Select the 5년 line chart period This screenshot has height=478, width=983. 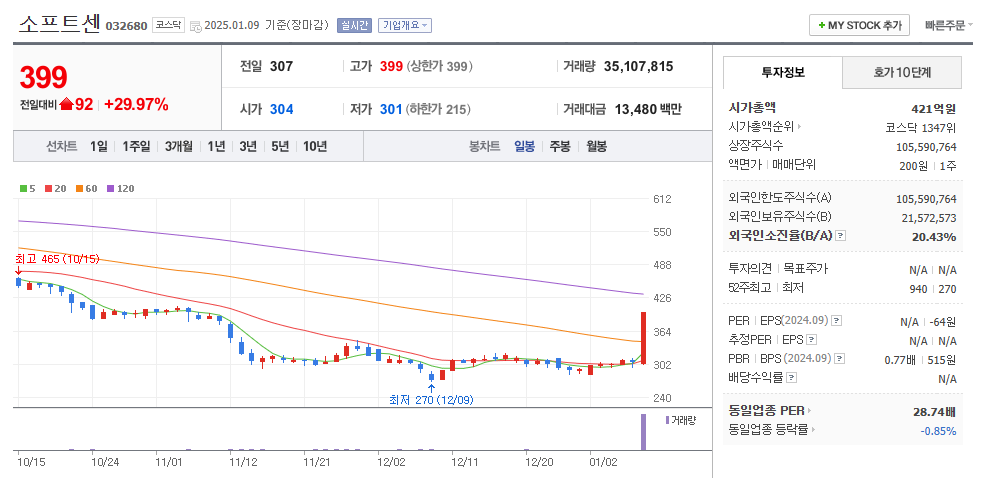(x=280, y=147)
